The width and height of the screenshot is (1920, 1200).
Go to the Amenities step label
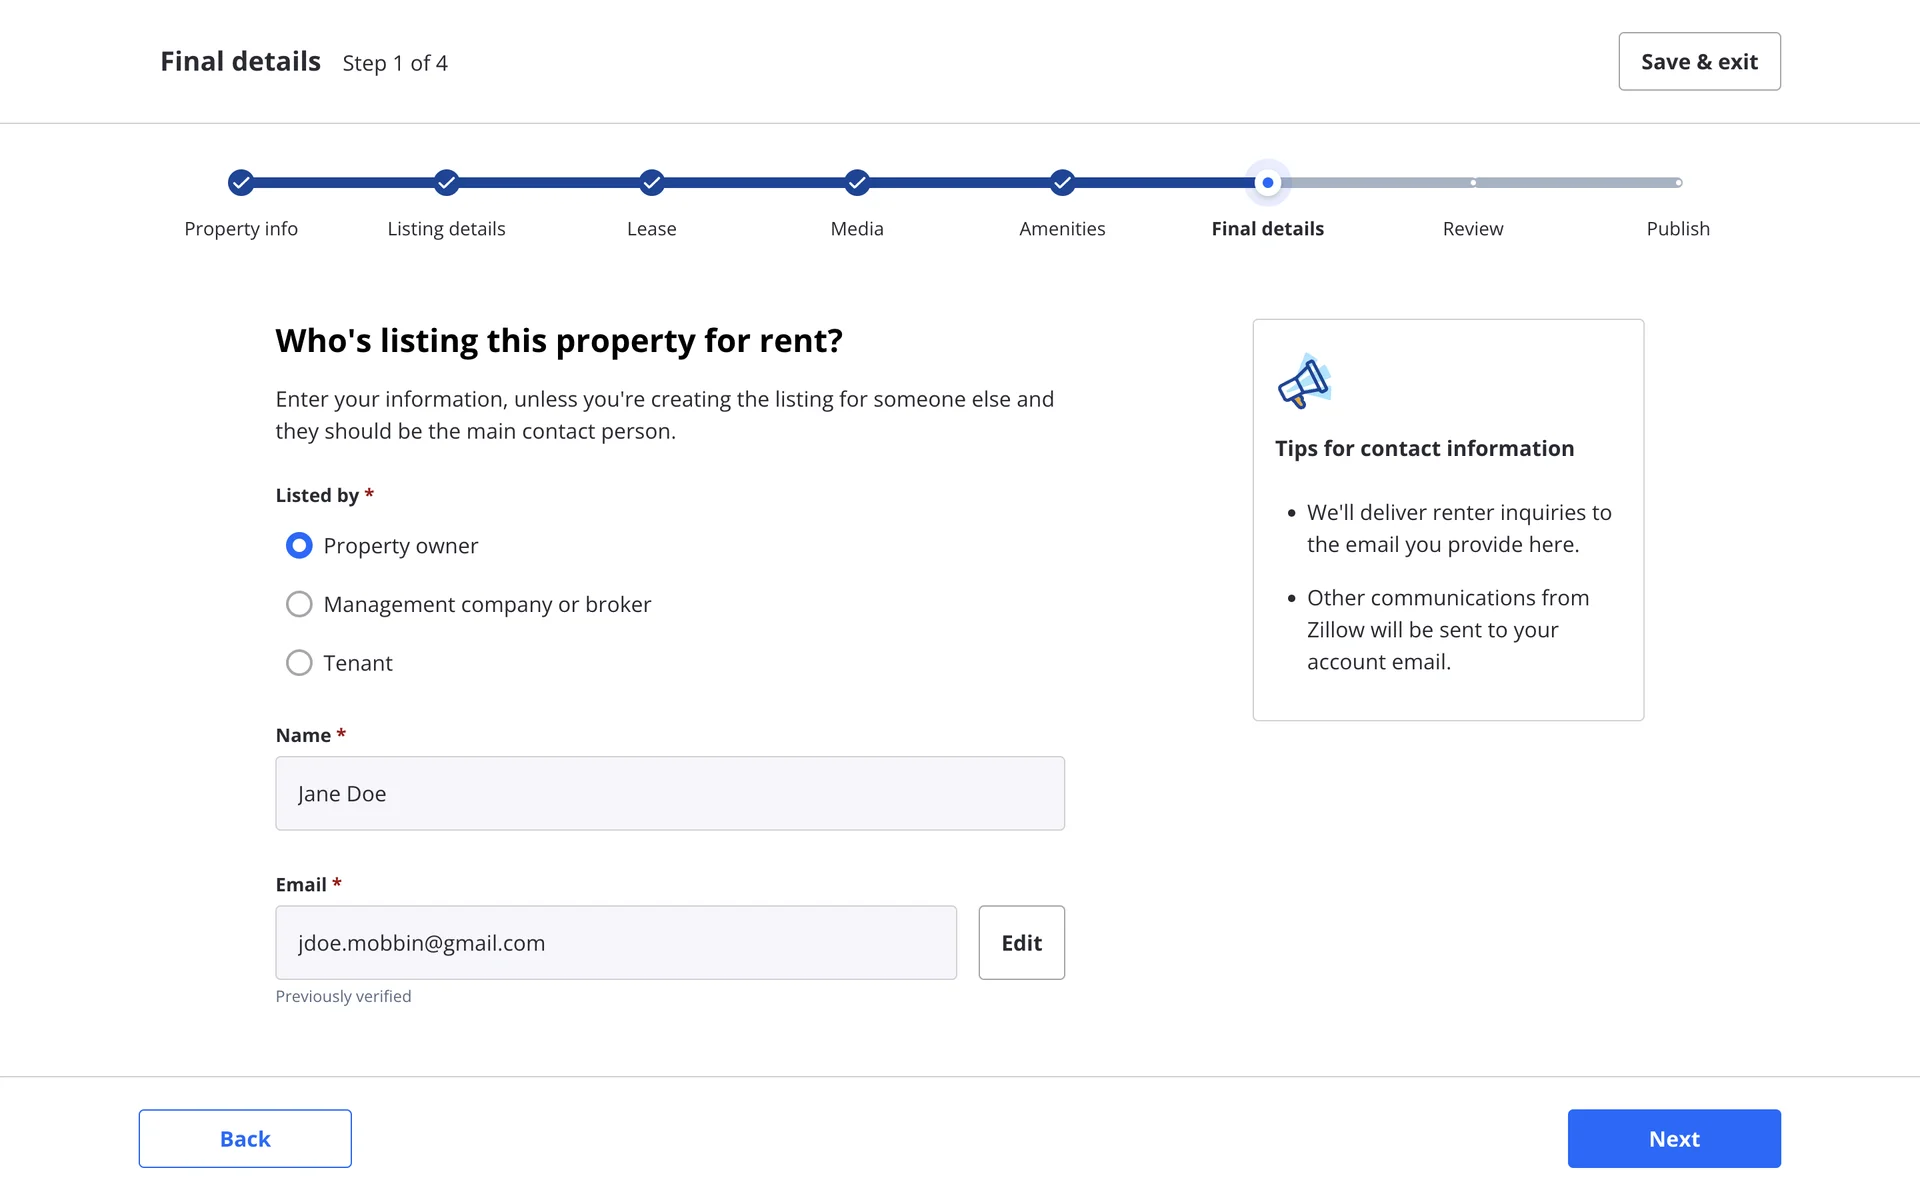click(x=1062, y=229)
